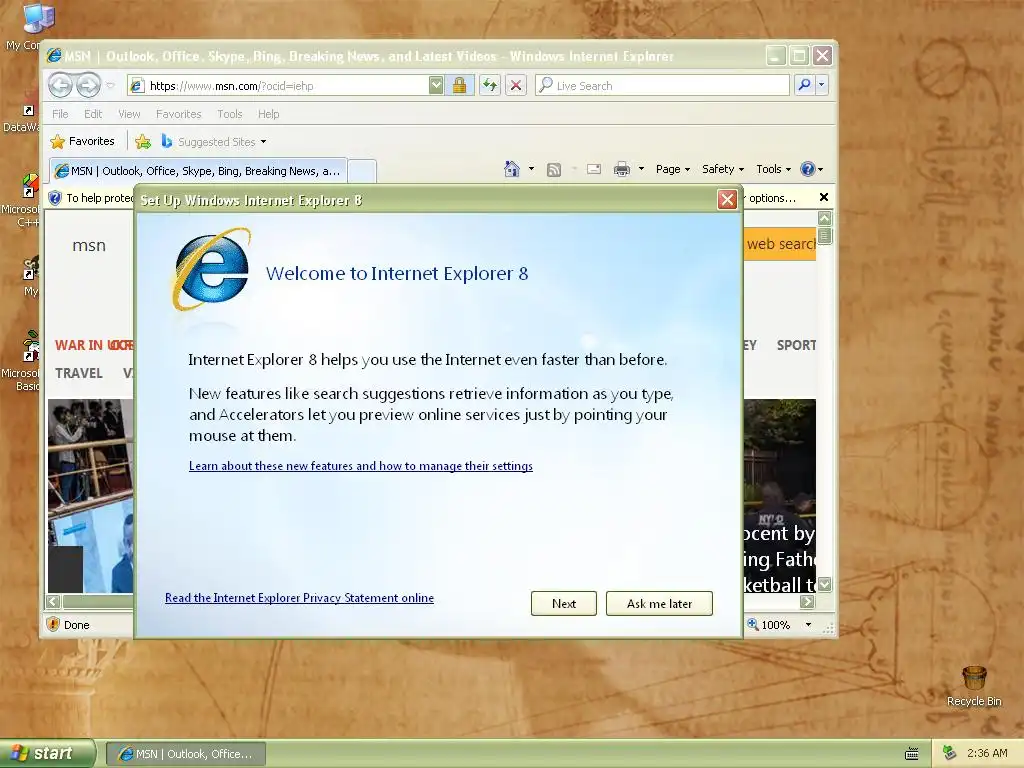Viewport: 1024px width, 768px height.
Task: Refresh the page with the green arrows icon
Action: [x=490, y=86]
